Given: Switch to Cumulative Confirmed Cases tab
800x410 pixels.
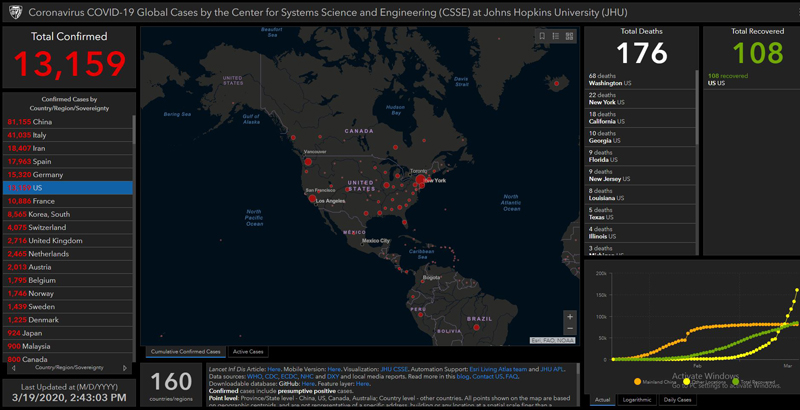Looking at the screenshot, I should point(186,351).
